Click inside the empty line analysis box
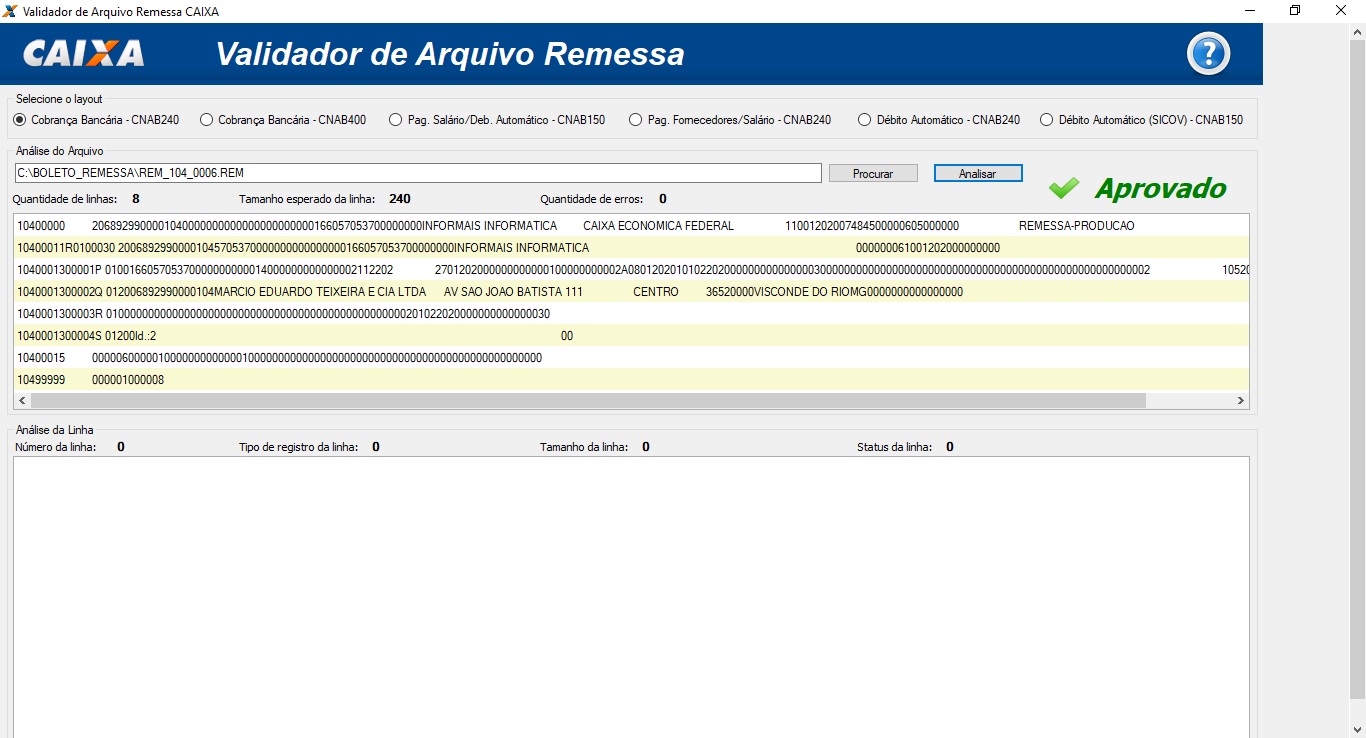 [631, 597]
